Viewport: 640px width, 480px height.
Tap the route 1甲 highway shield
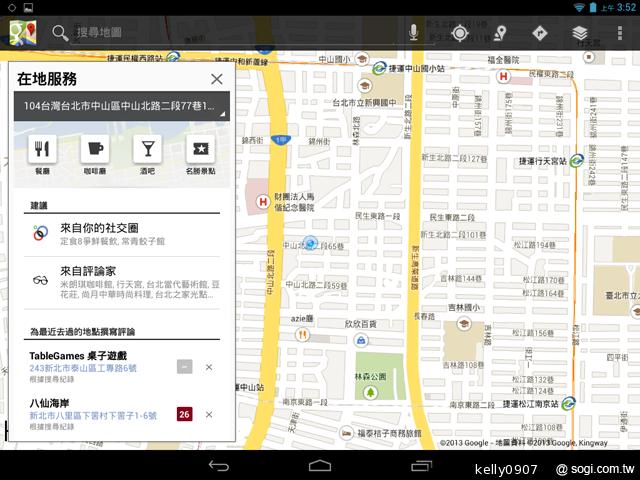(x=281, y=140)
